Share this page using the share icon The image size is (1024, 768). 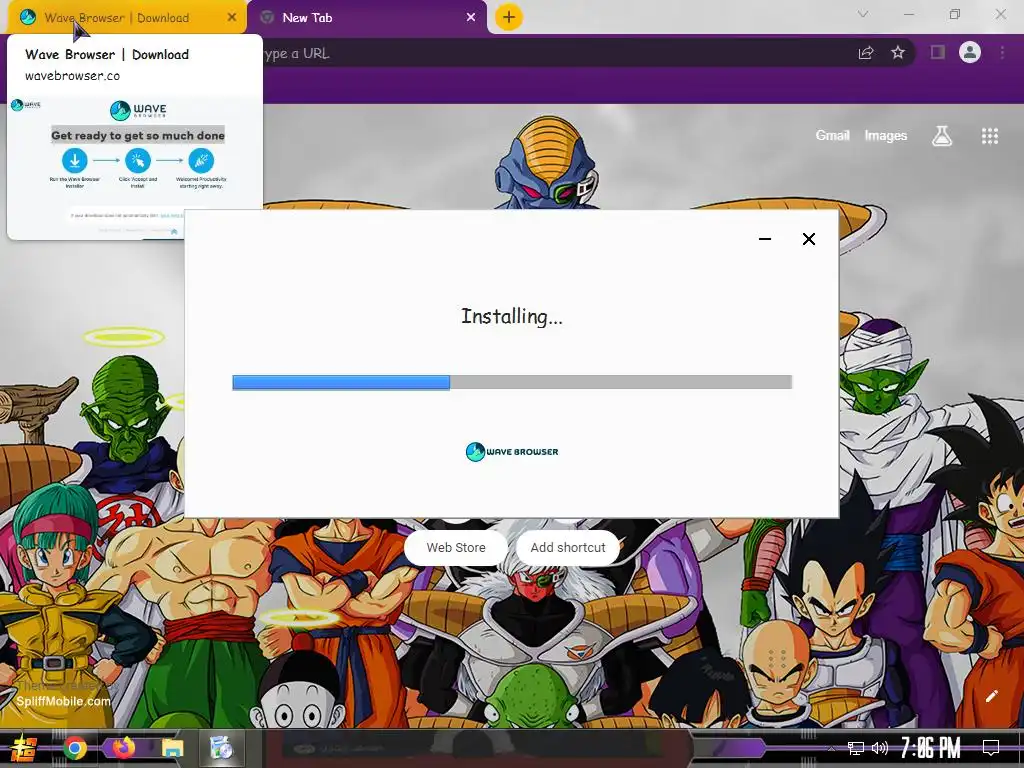coord(866,53)
